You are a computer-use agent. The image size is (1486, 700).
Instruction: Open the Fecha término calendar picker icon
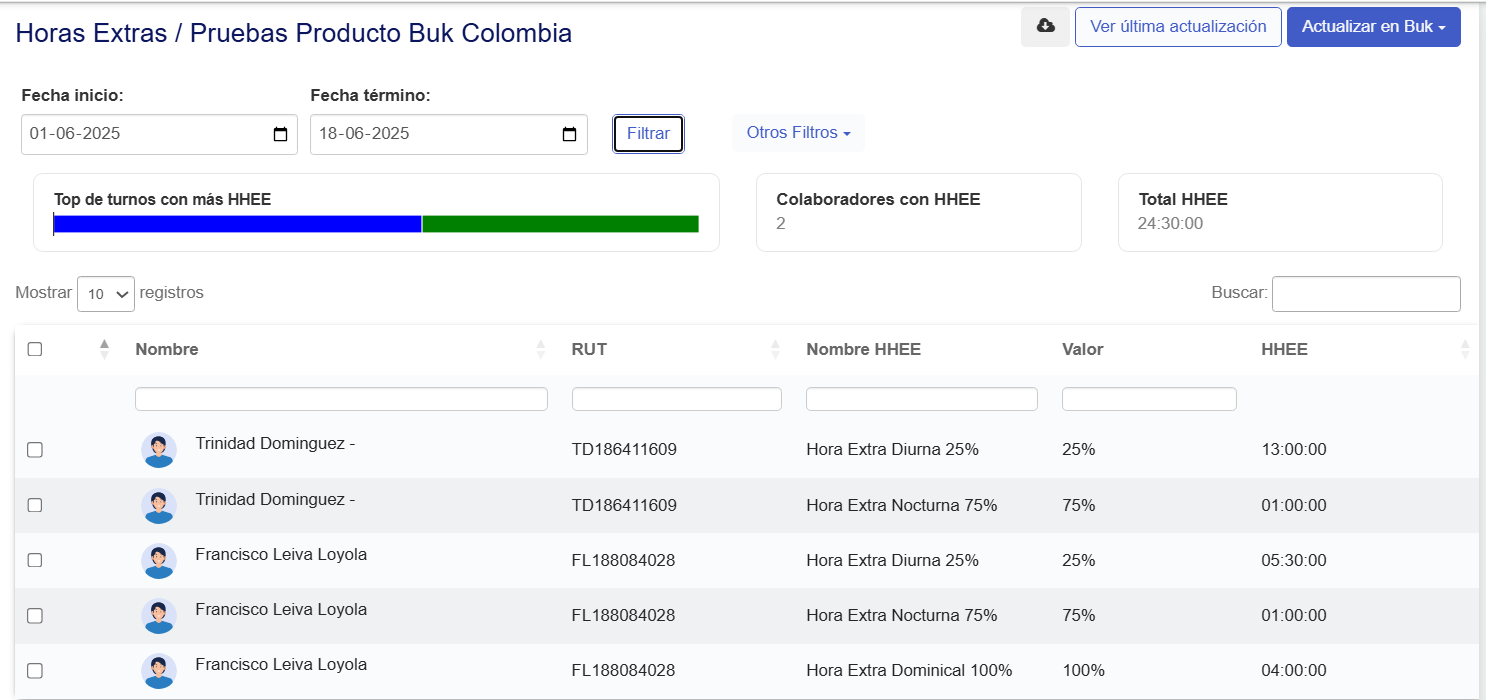click(x=569, y=135)
